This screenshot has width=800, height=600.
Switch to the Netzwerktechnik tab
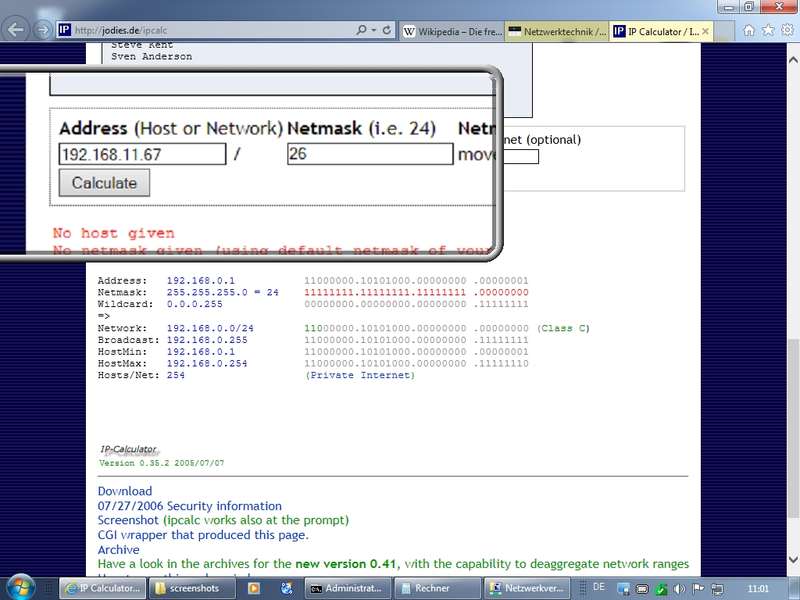[x=556, y=31]
